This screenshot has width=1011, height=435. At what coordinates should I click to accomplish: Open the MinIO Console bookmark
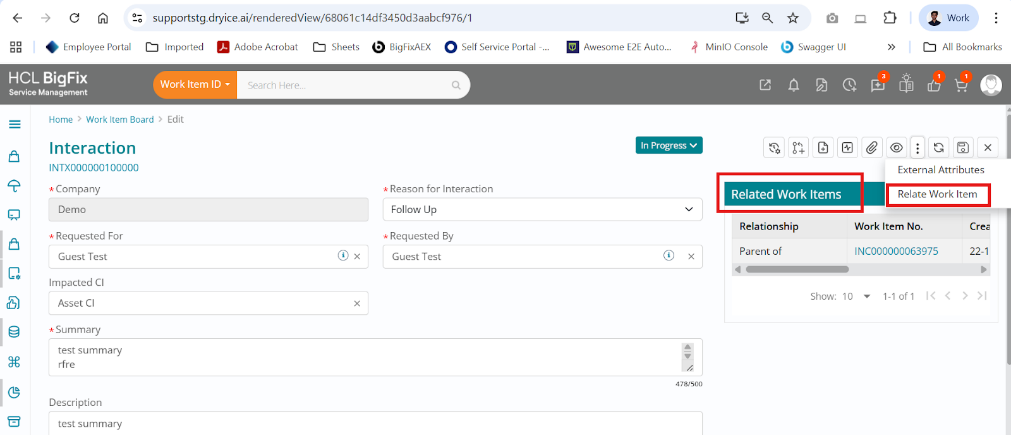coord(729,46)
